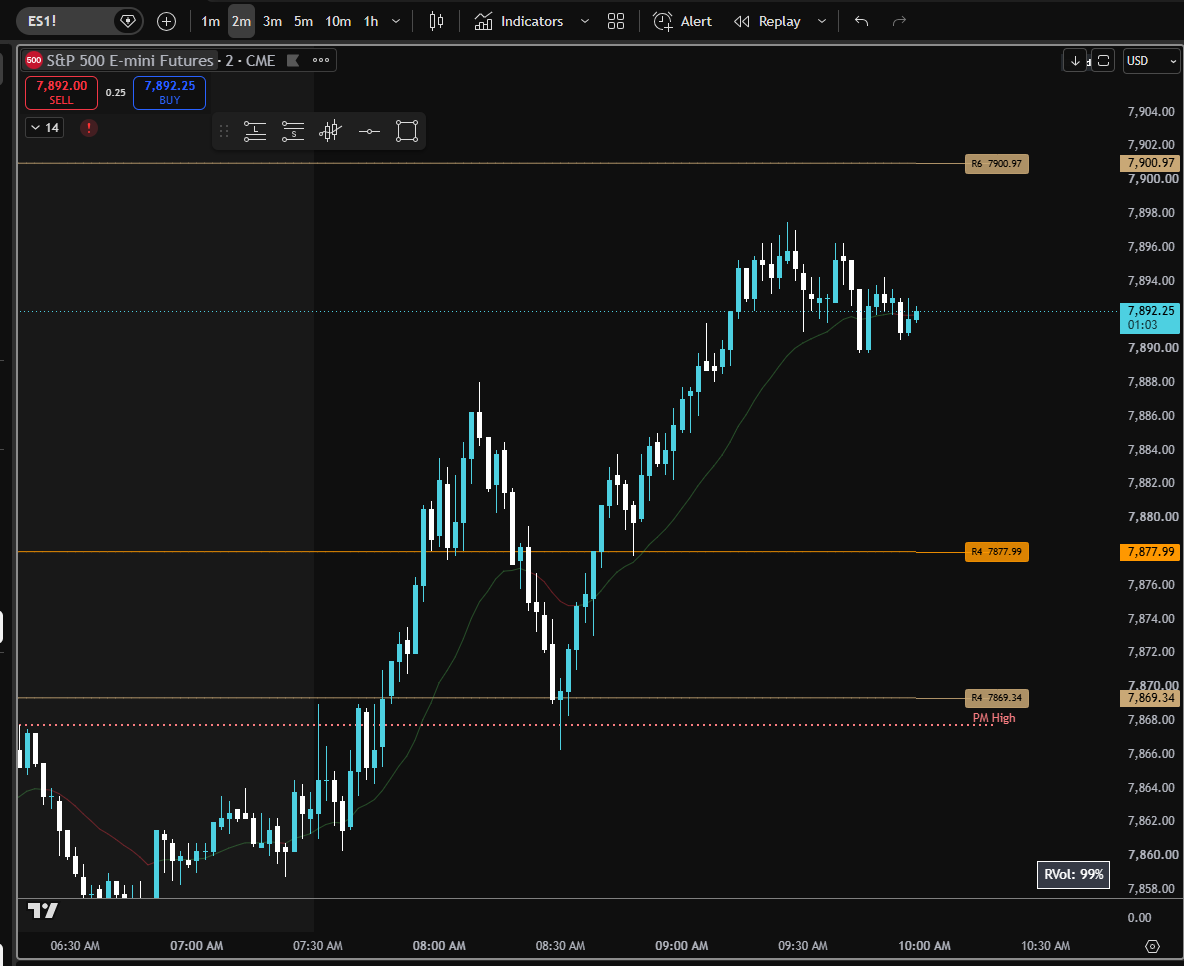Click the current price 7,892.25 countdown tag

(1150, 318)
